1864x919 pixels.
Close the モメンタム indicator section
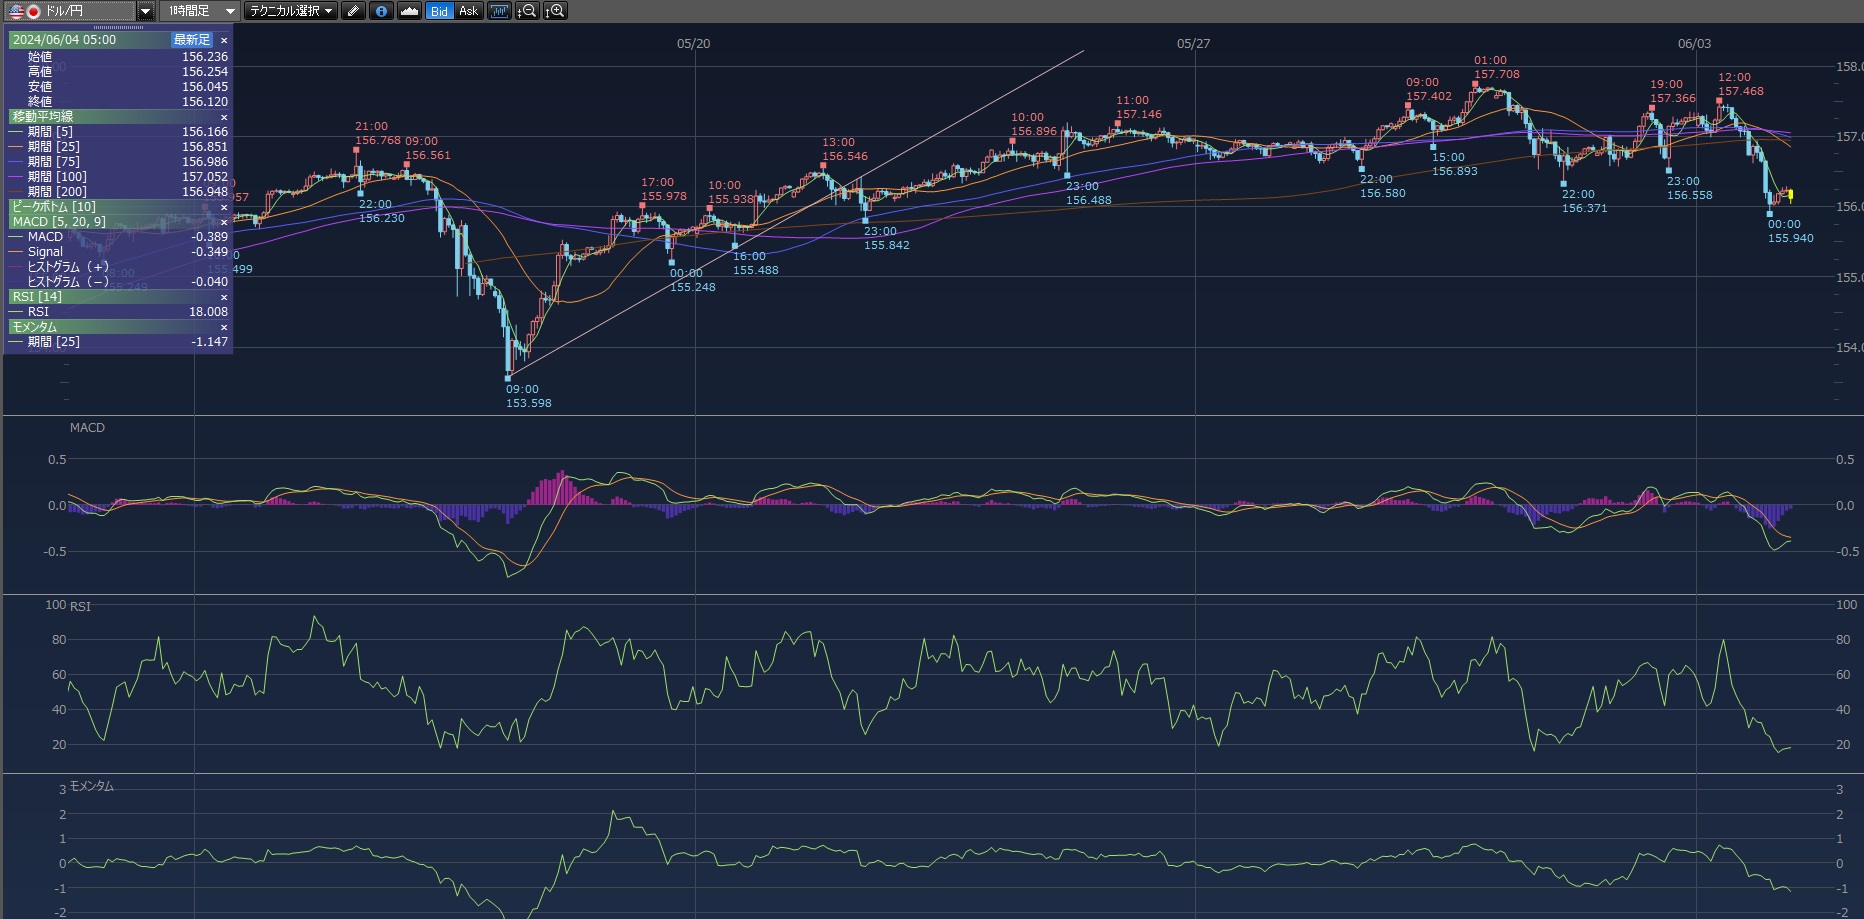224,327
